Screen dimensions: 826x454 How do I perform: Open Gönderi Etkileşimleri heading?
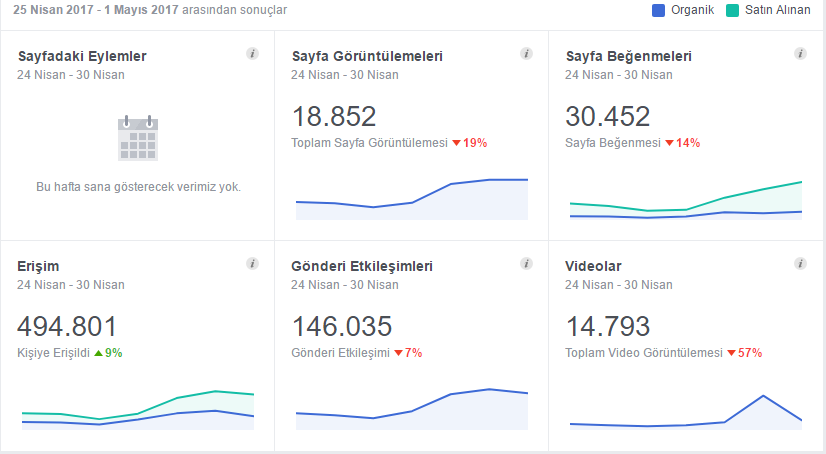click(362, 267)
